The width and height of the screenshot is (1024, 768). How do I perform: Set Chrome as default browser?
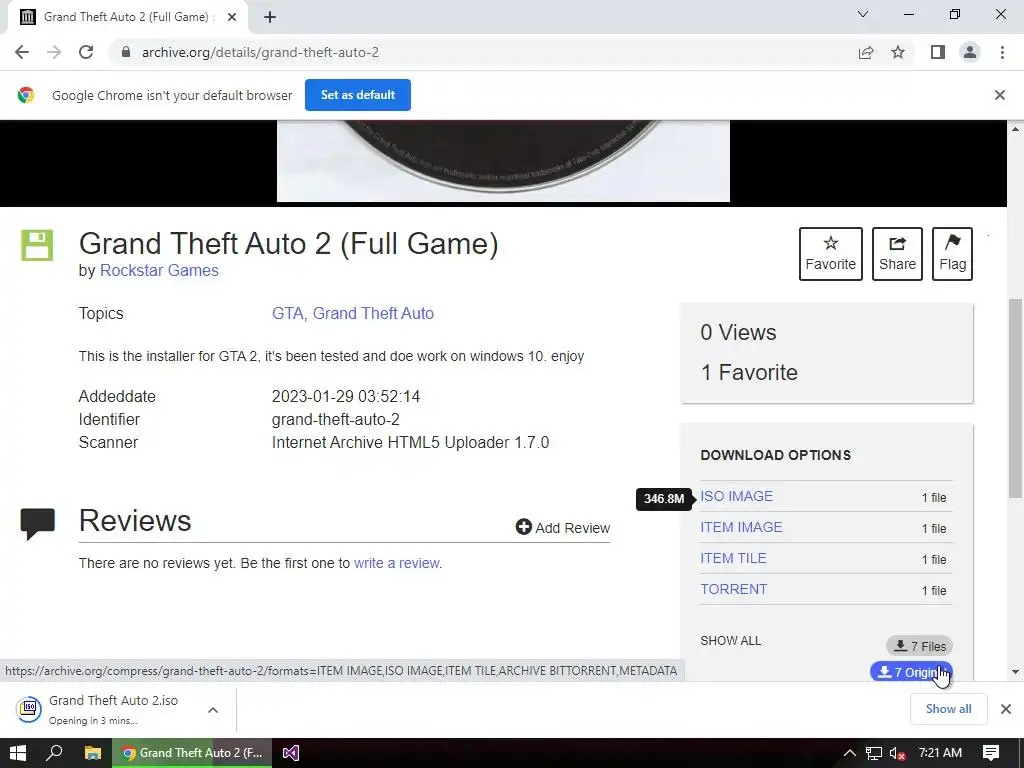(358, 95)
